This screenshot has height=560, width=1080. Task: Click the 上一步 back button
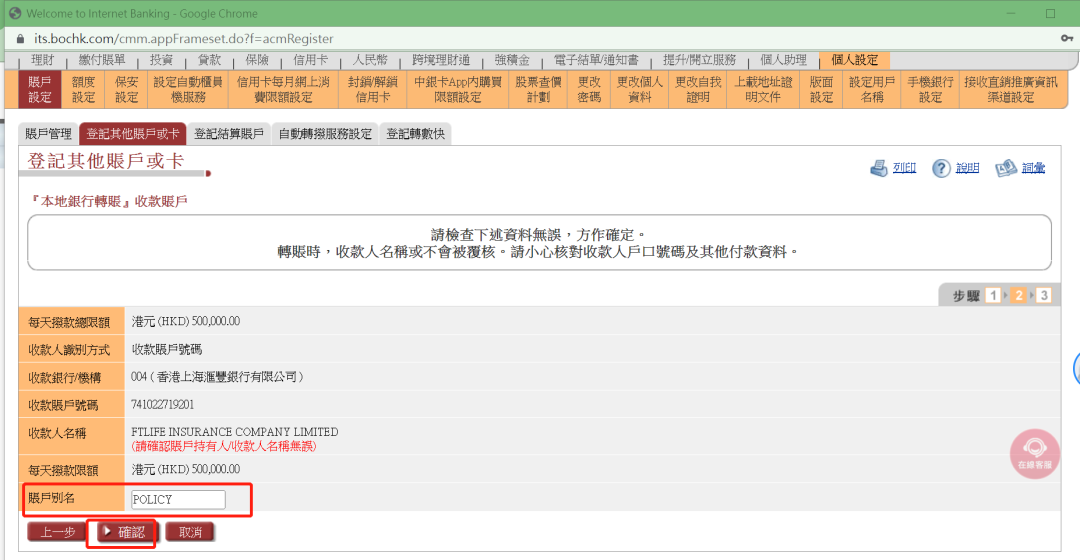57,532
